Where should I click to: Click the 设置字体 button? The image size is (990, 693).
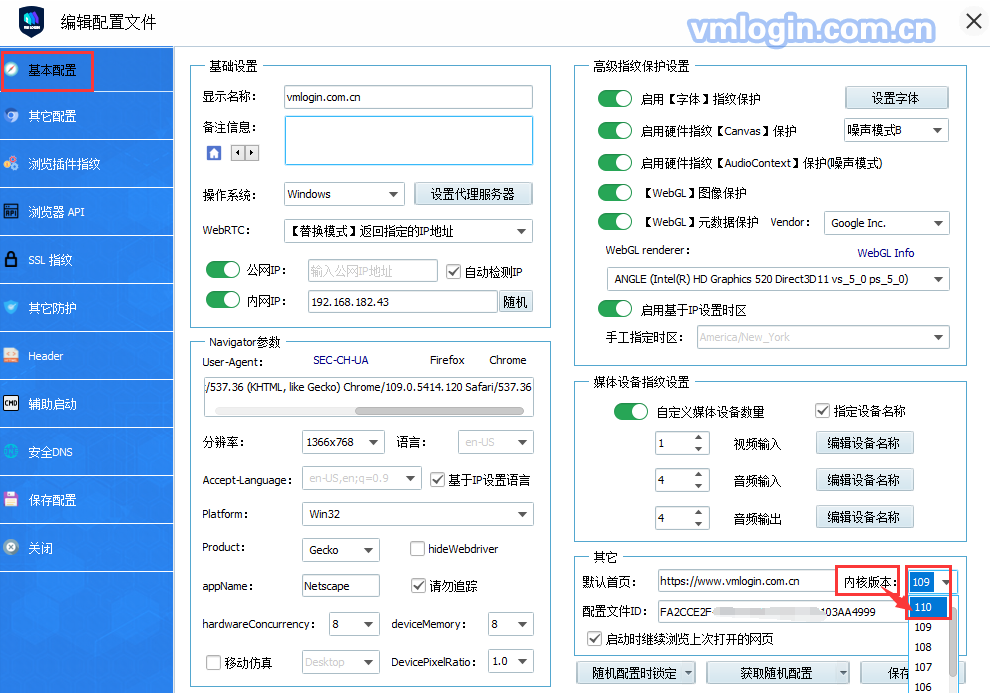point(896,98)
